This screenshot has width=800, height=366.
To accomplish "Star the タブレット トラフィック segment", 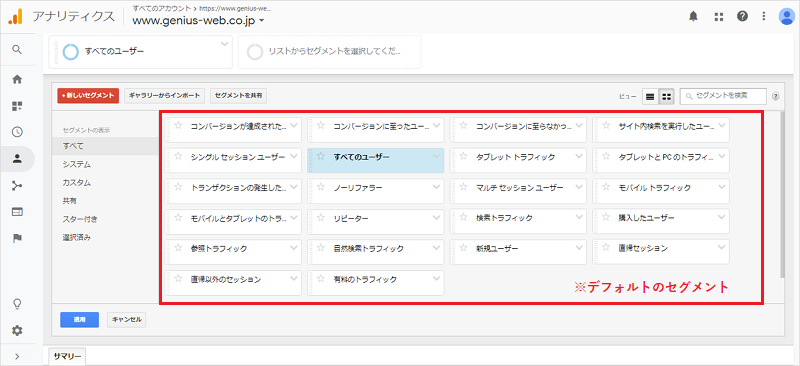I will 463,156.
